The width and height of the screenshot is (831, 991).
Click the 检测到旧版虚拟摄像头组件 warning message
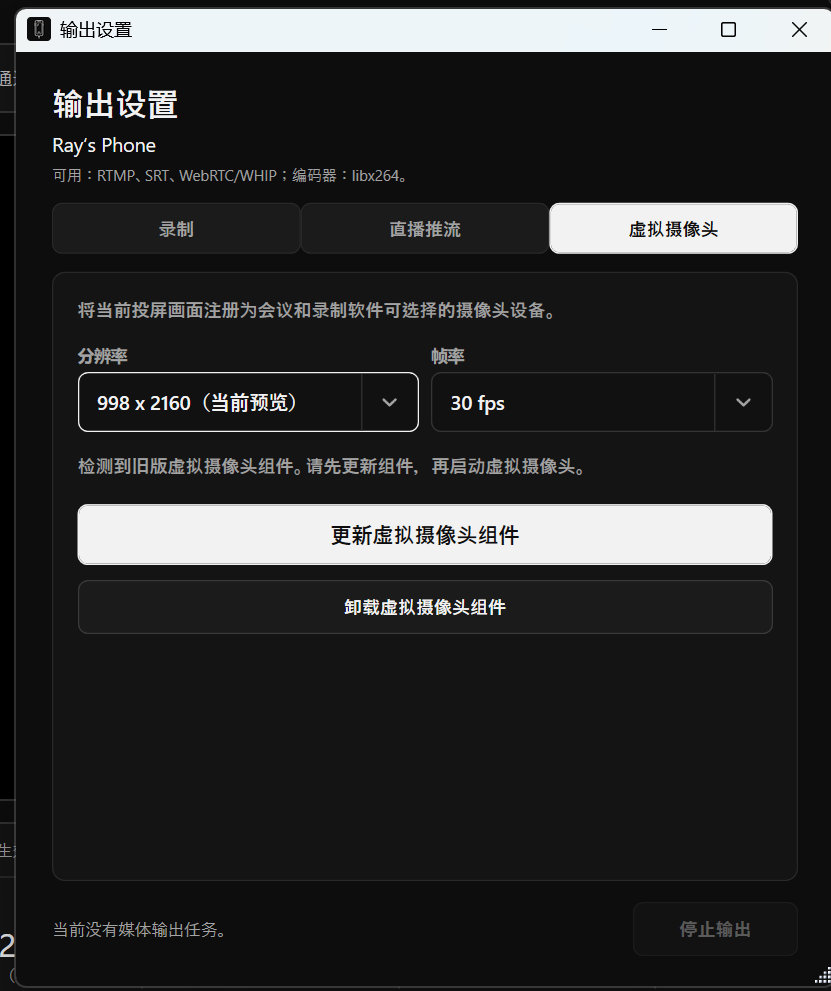332,466
